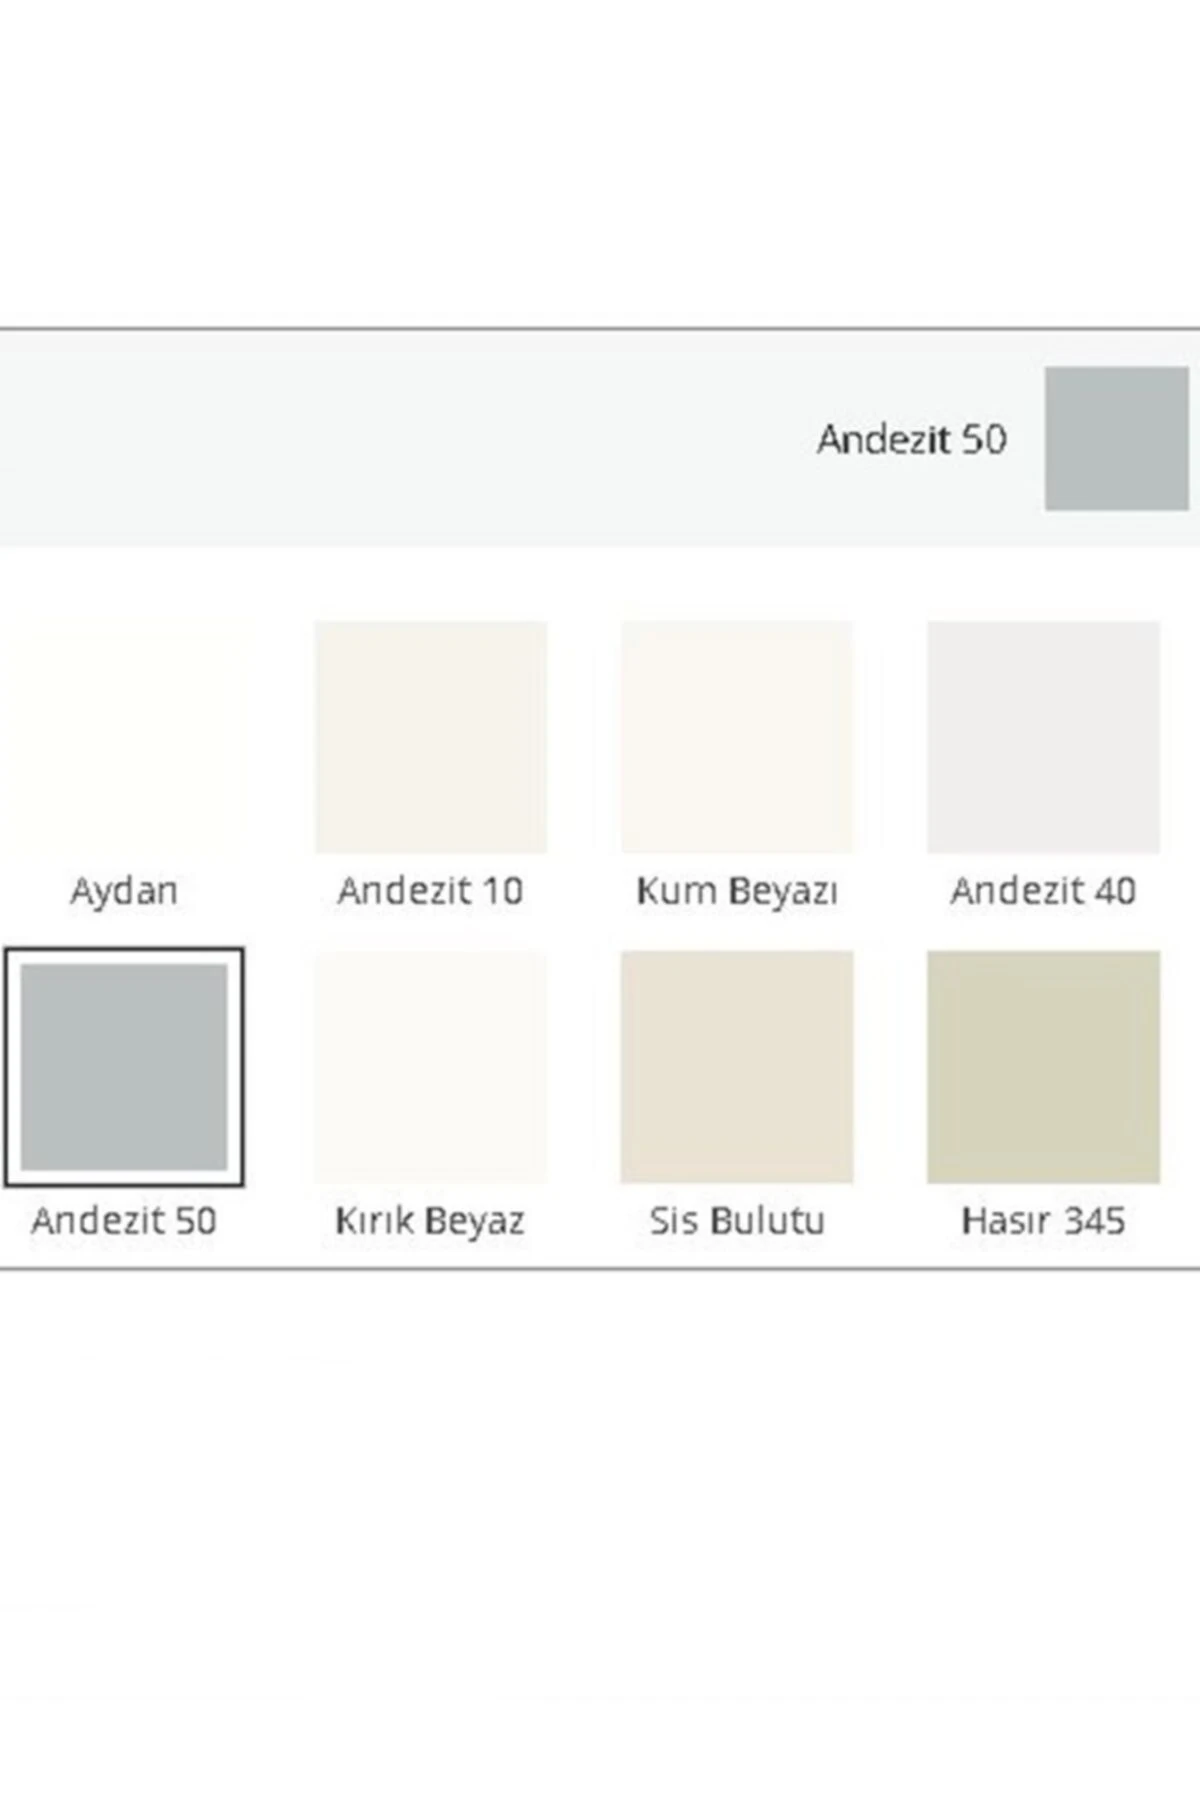Choose the Andezit 10 swatch
The height and width of the screenshot is (1800, 1200).
click(431, 737)
